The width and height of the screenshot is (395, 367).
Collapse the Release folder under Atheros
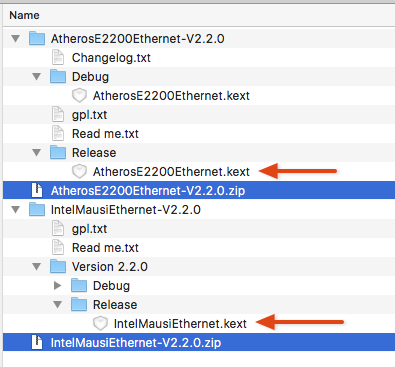coord(37,153)
